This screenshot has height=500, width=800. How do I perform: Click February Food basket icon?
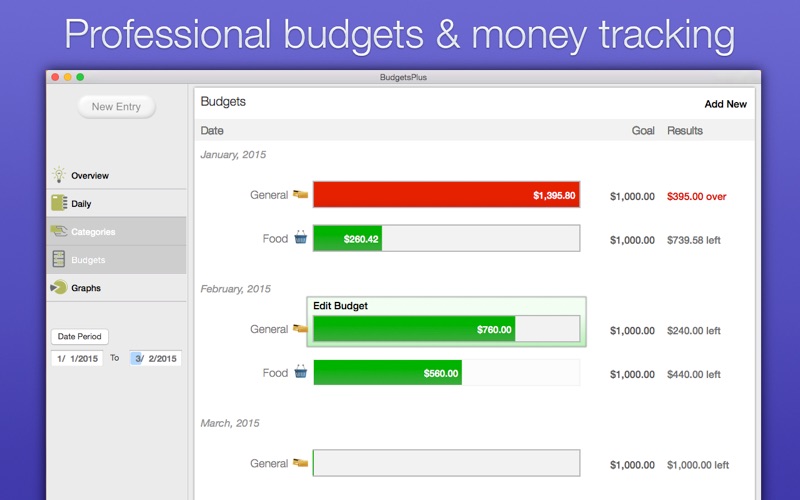coord(301,371)
